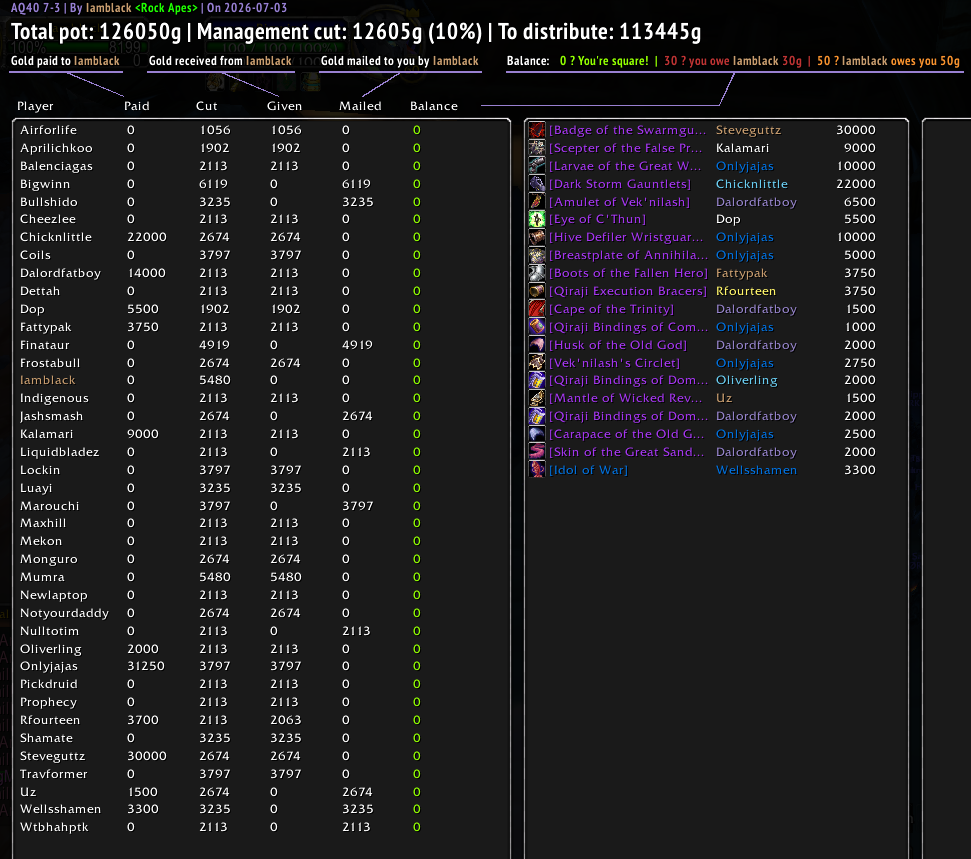
Task: Click Mantle of Wicked Revenge icon
Action: tap(537, 398)
